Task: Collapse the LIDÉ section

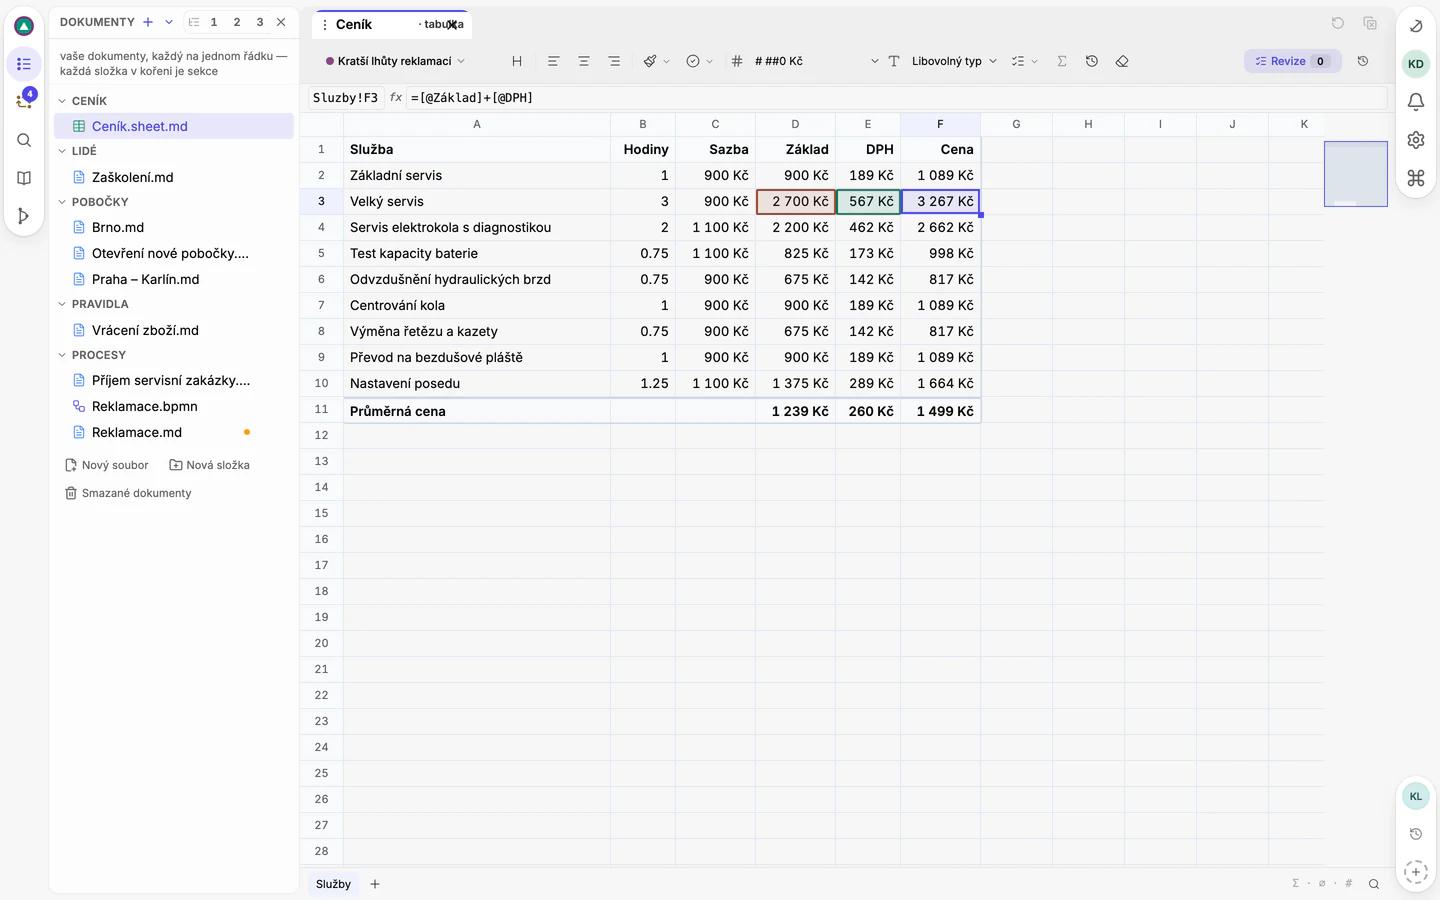Action: [62, 151]
